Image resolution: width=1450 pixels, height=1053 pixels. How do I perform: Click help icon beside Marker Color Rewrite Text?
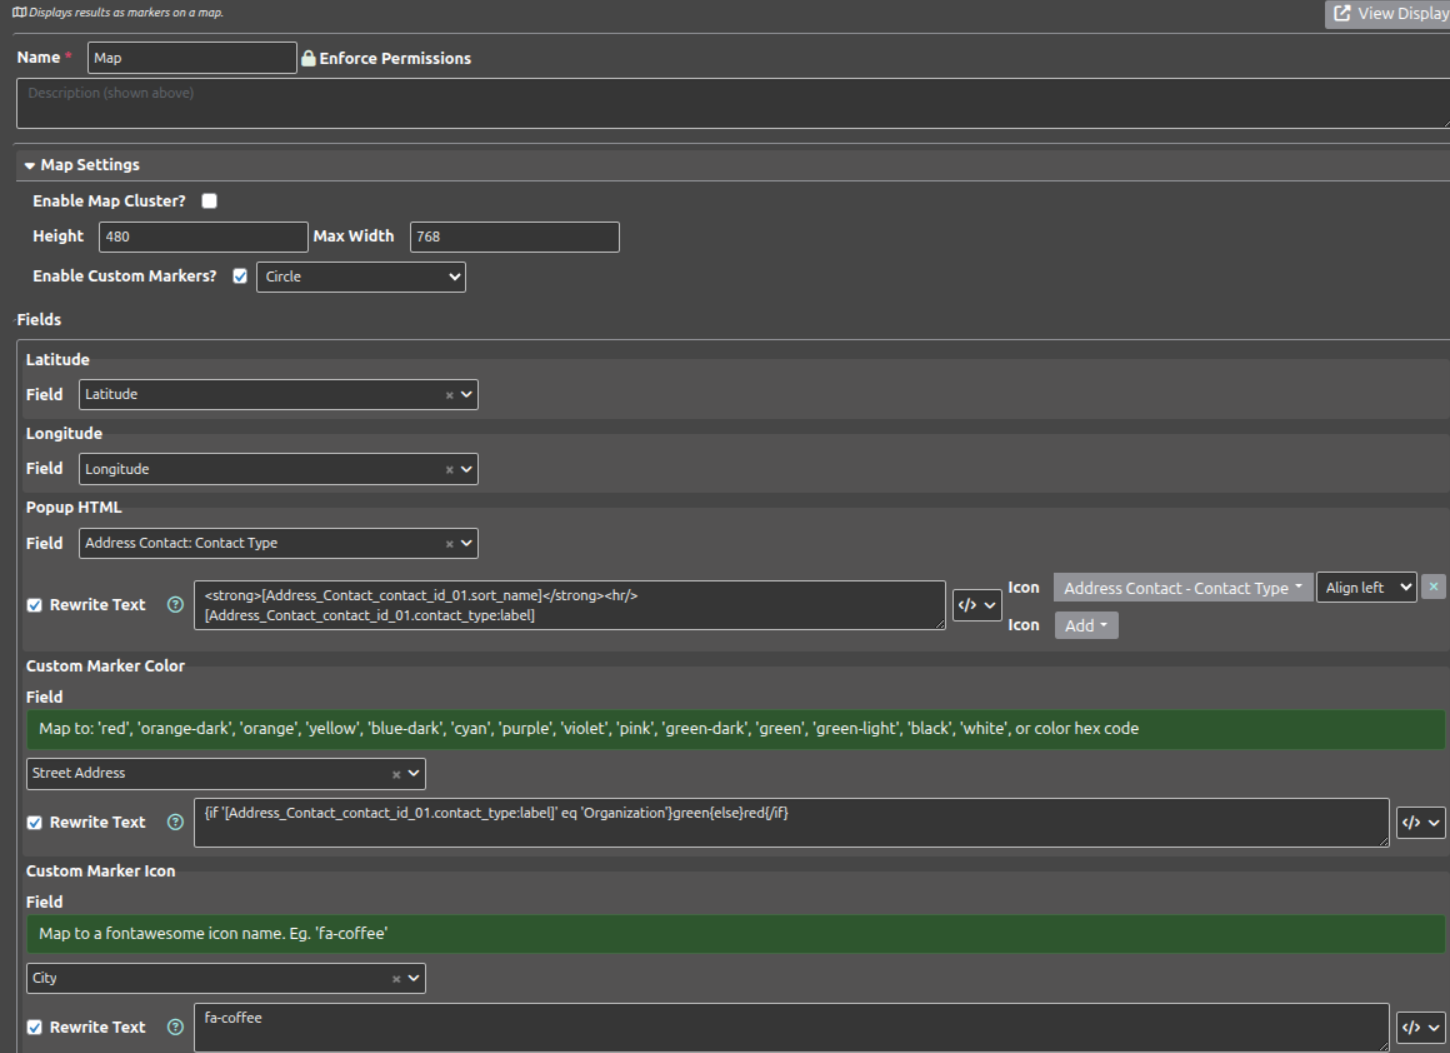click(175, 822)
